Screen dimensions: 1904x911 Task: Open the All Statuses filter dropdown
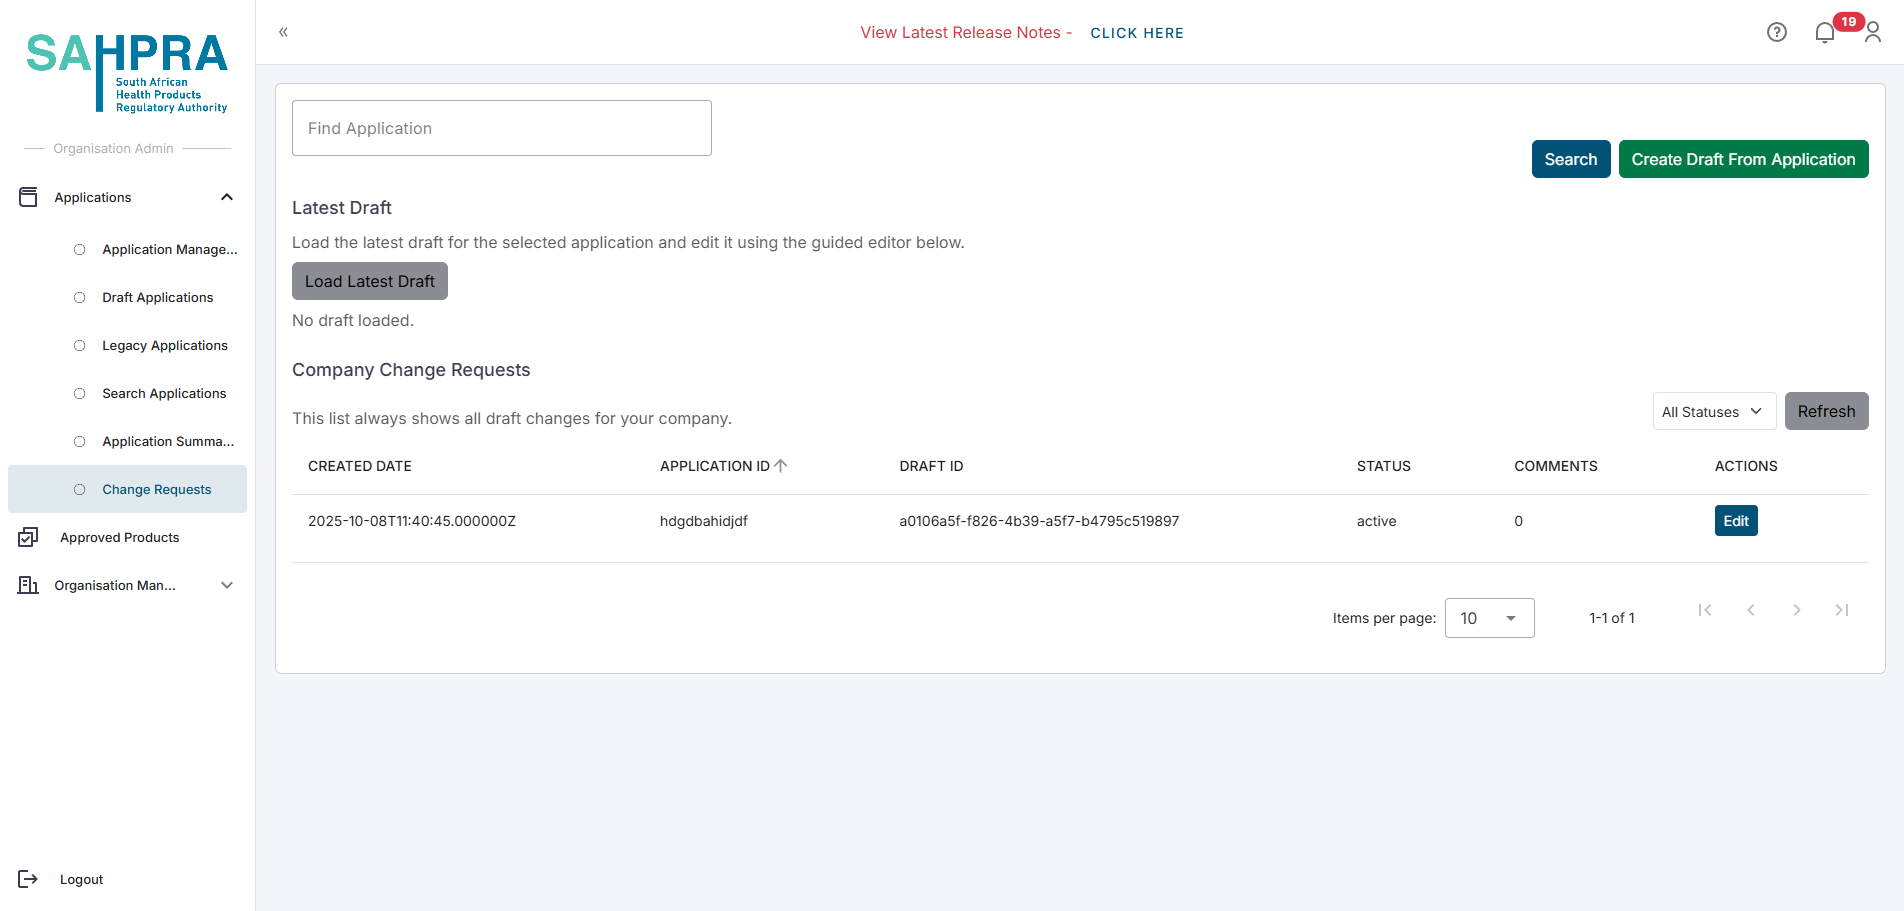click(x=1713, y=411)
